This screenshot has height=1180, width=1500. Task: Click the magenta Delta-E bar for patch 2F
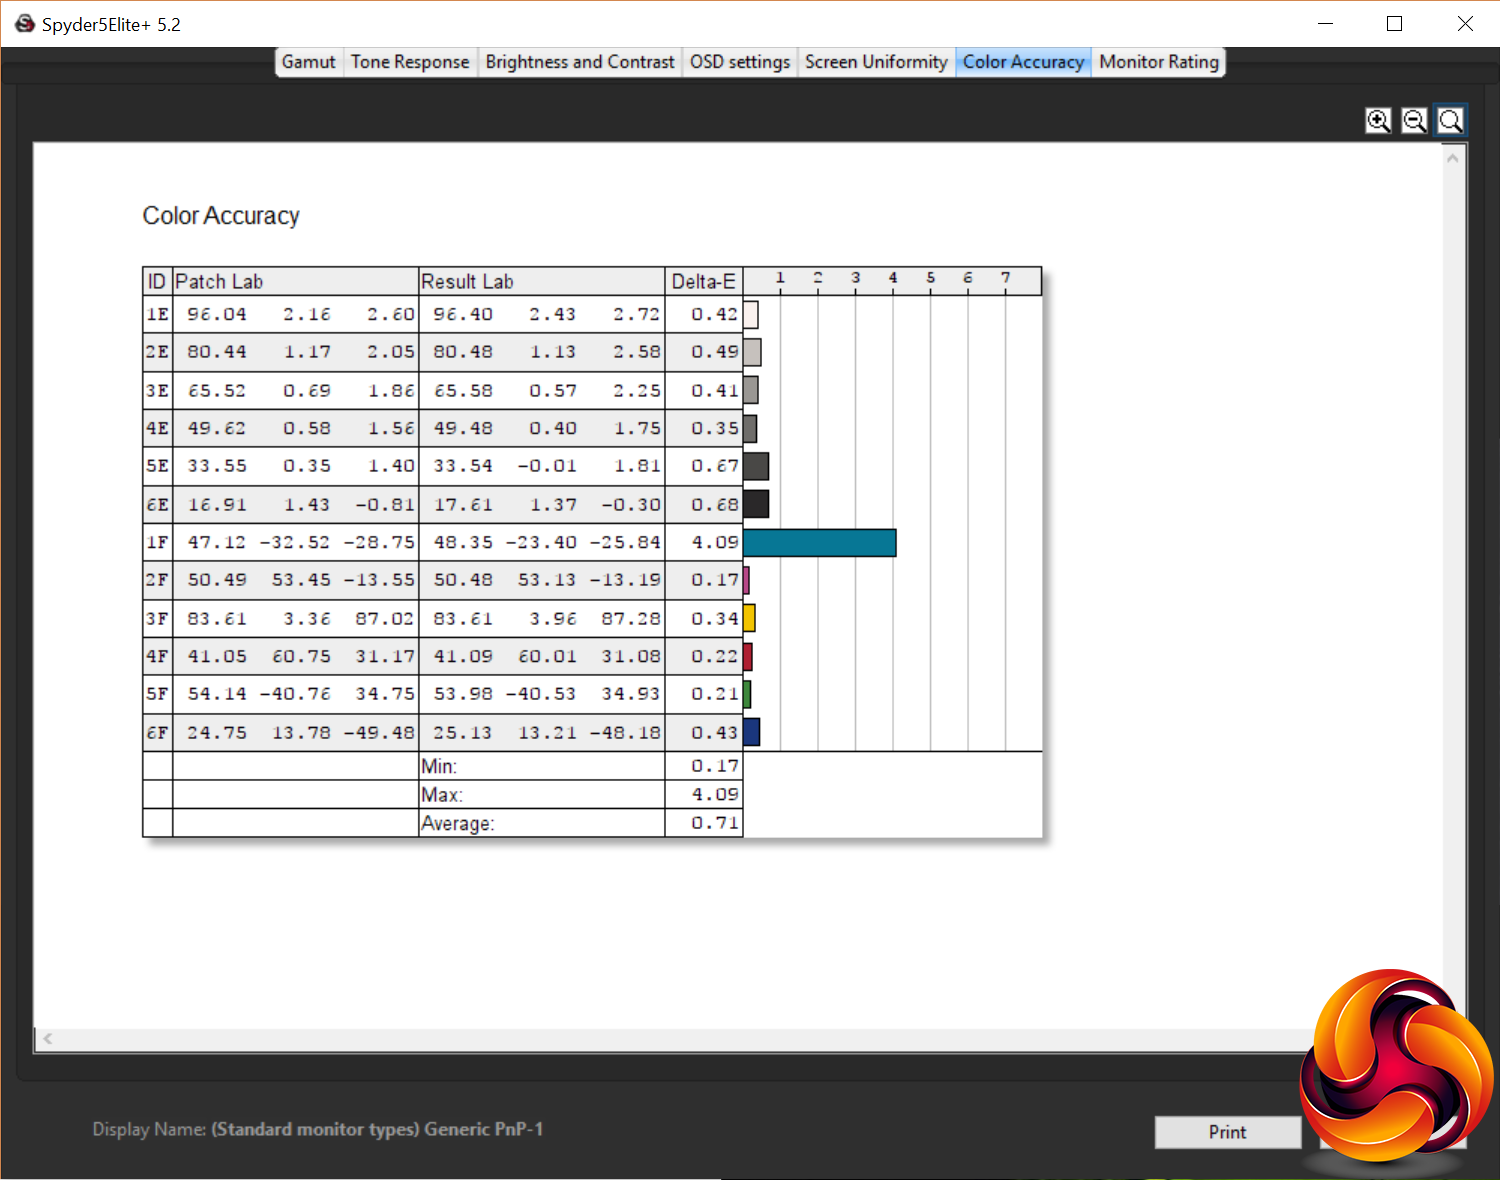point(747,580)
